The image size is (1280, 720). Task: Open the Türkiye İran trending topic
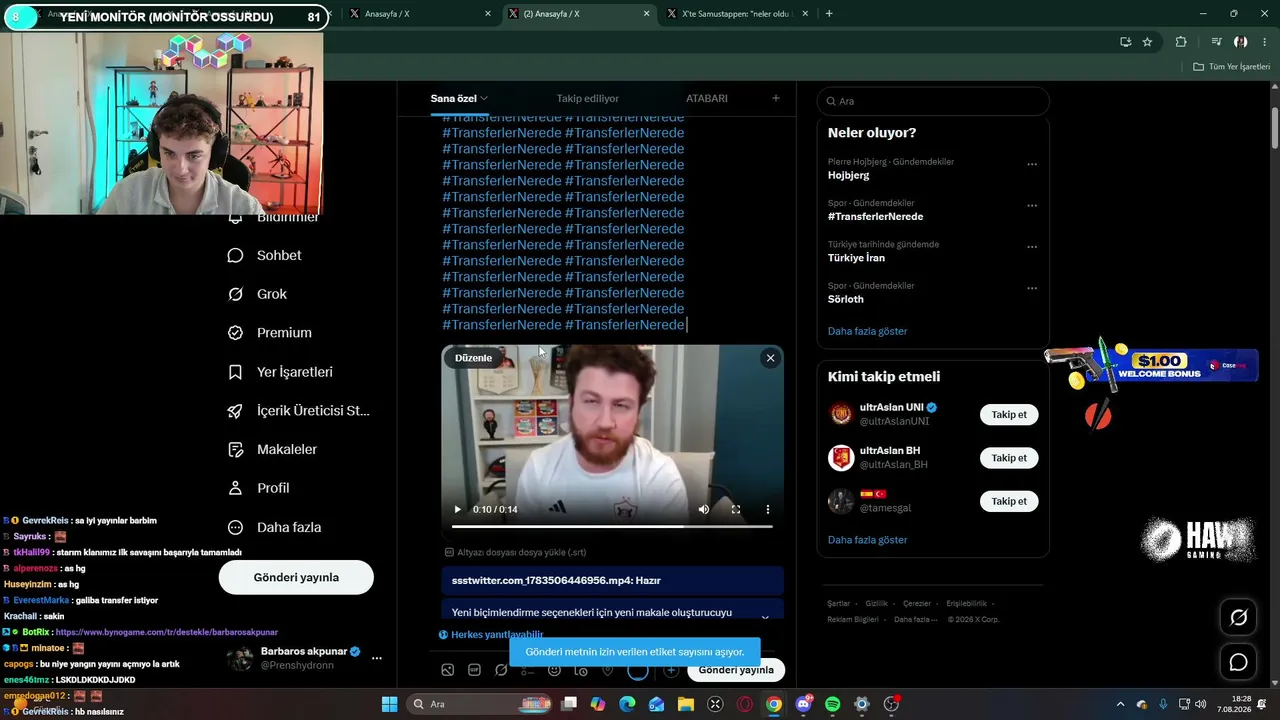click(856, 258)
